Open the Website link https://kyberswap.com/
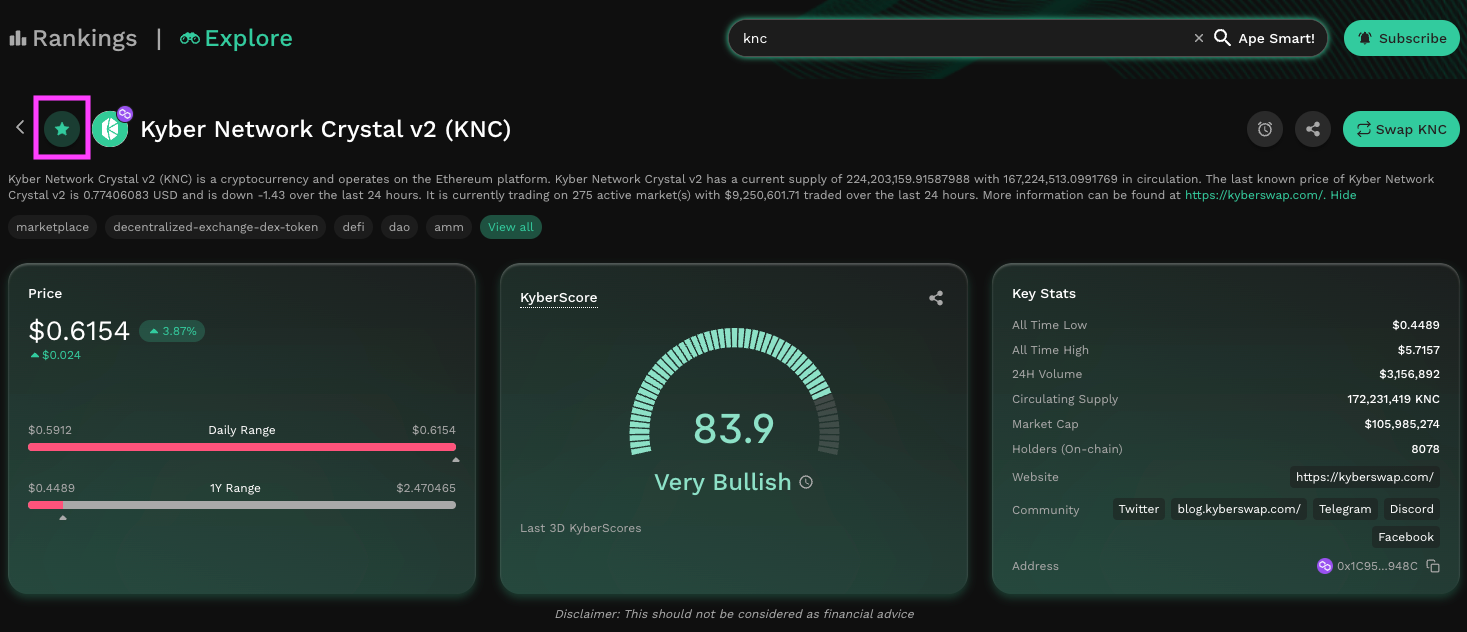This screenshot has height=632, width=1467. (1365, 477)
